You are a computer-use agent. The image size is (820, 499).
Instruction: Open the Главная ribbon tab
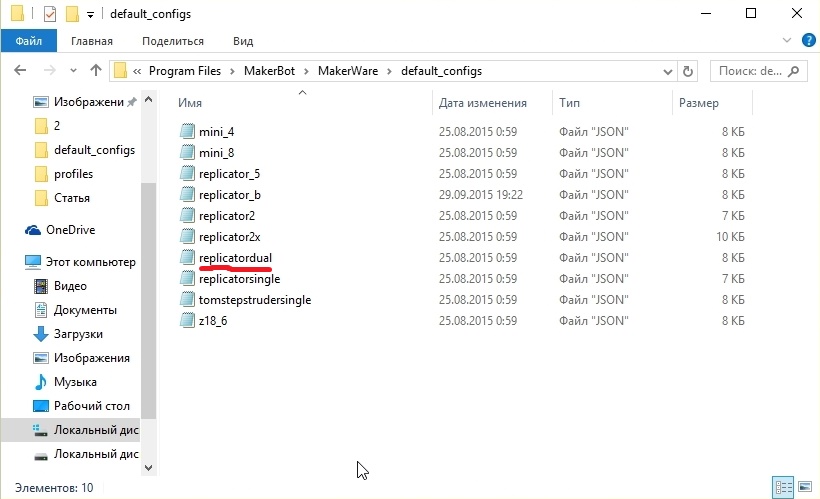point(92,41)
